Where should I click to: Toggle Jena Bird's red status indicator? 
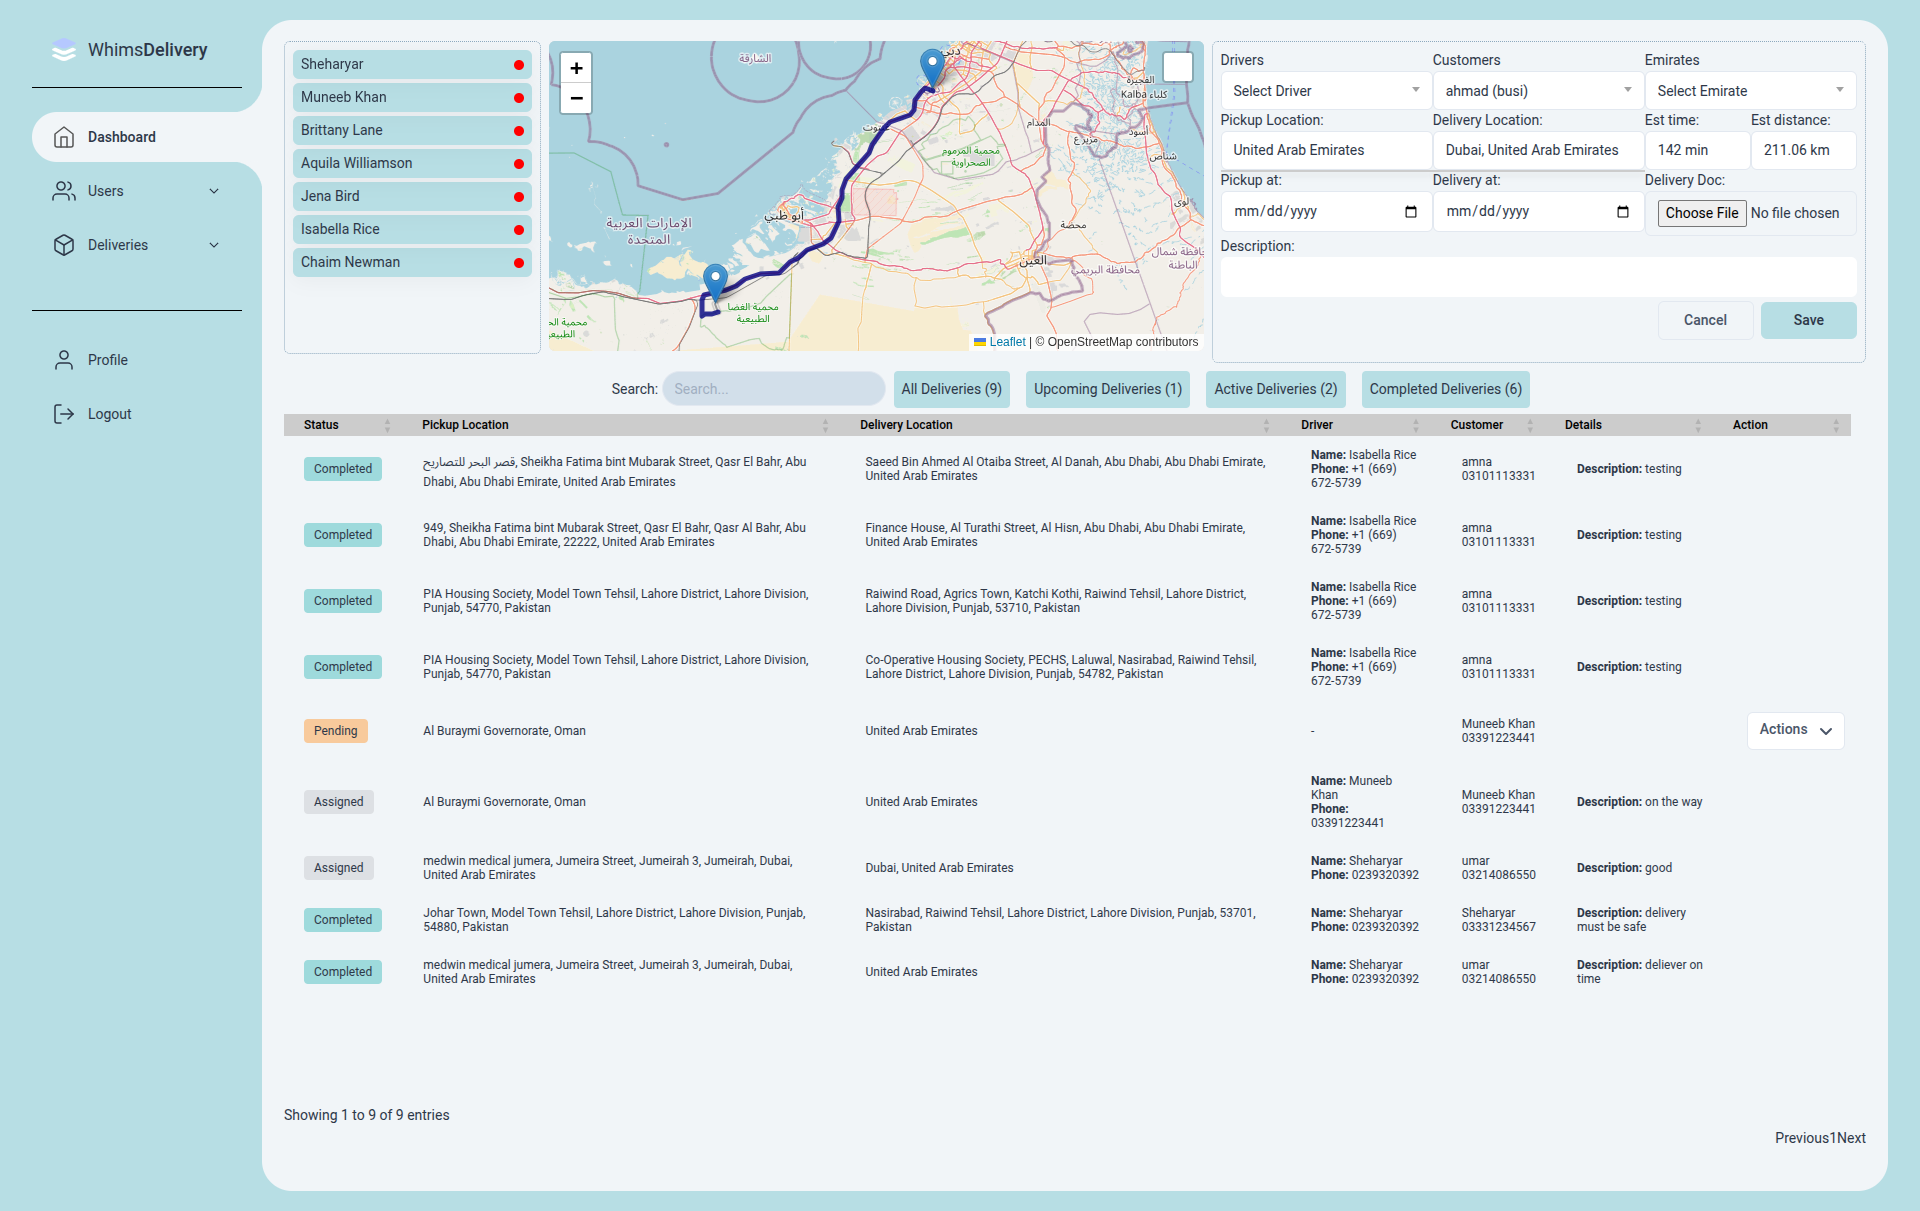(518, 196)
